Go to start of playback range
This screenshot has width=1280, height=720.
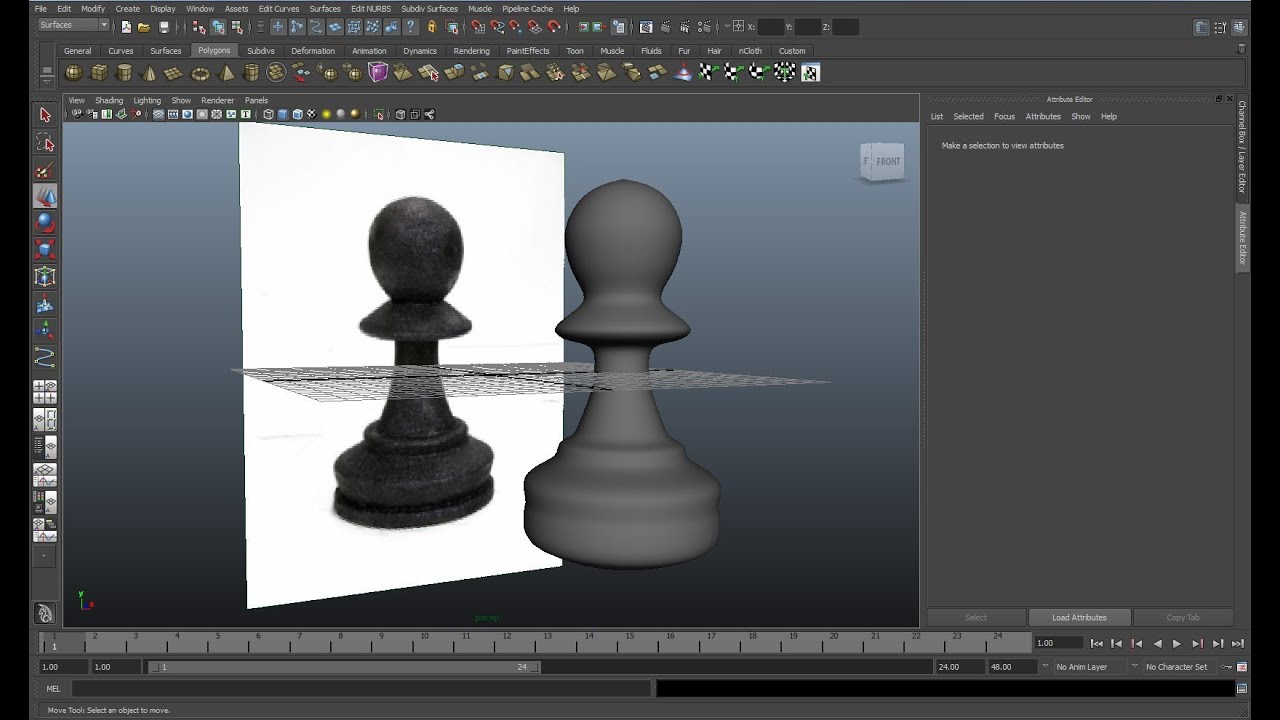pos(1096,644)
